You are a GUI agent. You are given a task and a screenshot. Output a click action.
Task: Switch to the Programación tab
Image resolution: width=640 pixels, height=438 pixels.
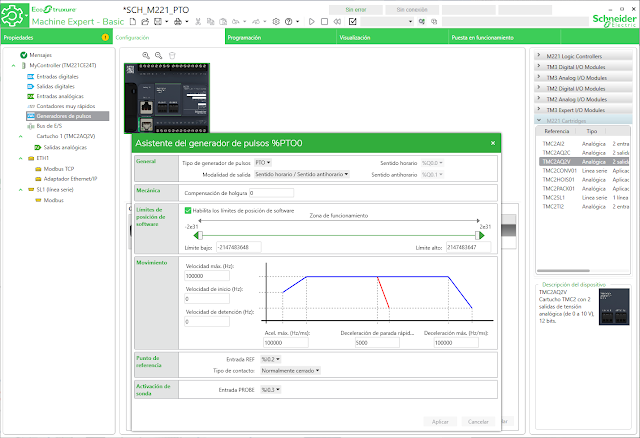pyautogui.click(x=281, y=37)
